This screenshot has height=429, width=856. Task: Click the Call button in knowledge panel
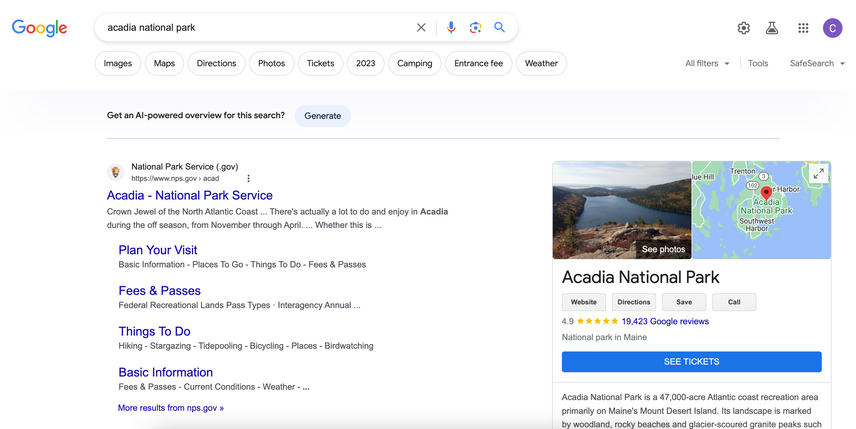pos(734,302)
